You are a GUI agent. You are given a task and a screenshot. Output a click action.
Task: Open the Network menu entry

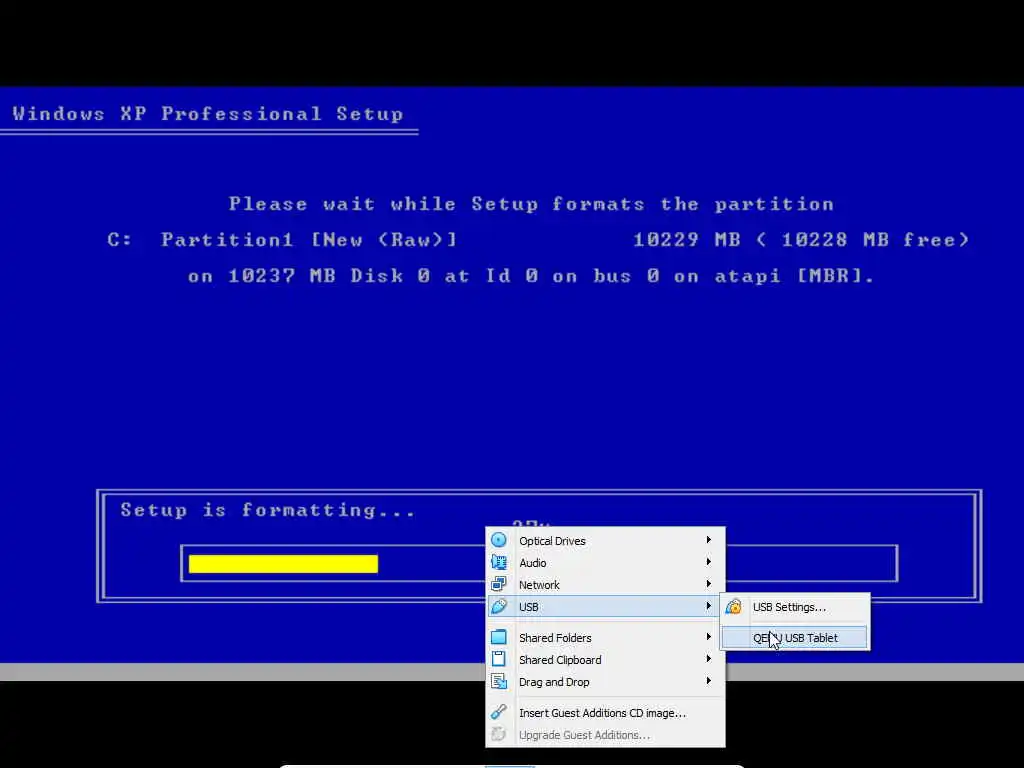click(605, 585)
